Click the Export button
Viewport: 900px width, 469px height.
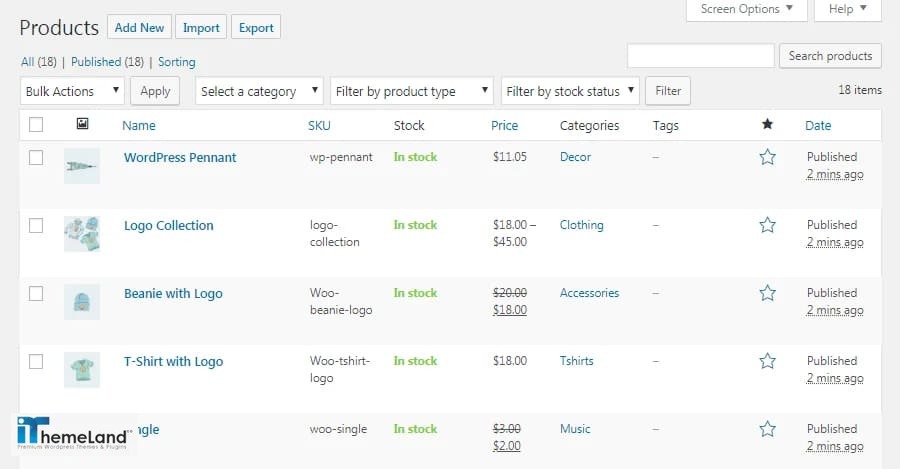pos(256,28)
